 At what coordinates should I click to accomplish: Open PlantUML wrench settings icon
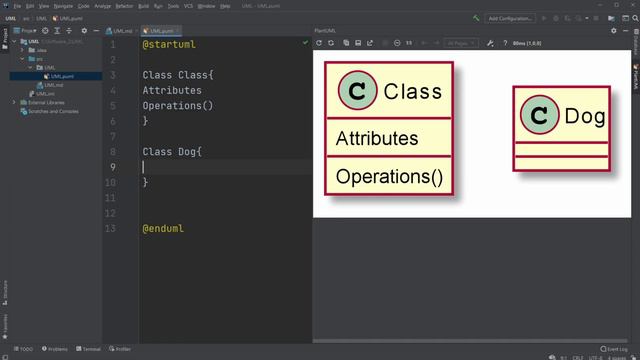[490, 43]
